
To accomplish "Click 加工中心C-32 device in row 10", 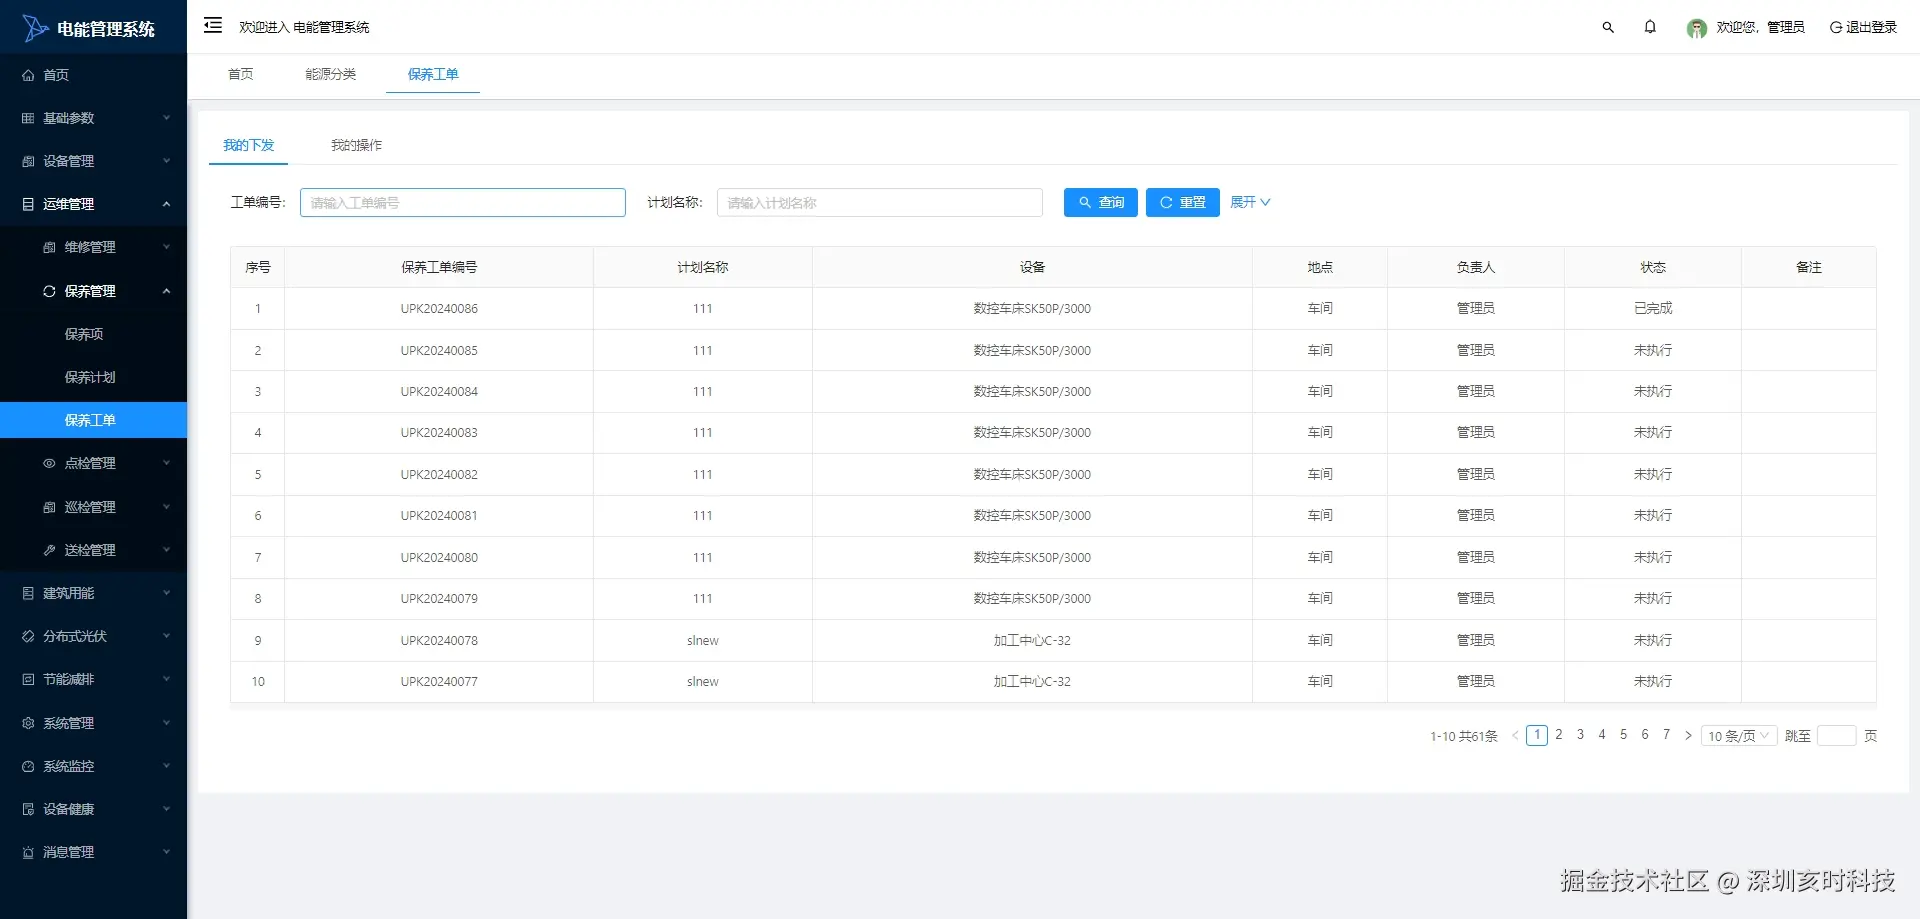I will pyautogui.click(x=1032, y=682).
